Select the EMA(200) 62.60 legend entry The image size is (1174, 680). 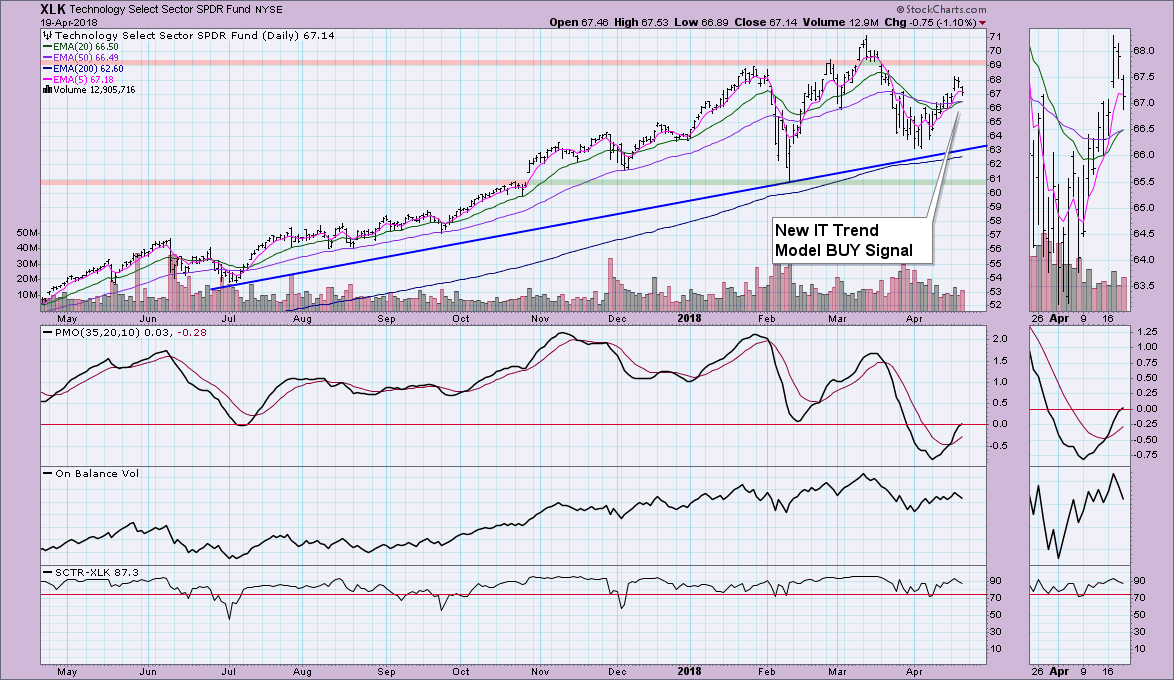[x=88, y=68]
